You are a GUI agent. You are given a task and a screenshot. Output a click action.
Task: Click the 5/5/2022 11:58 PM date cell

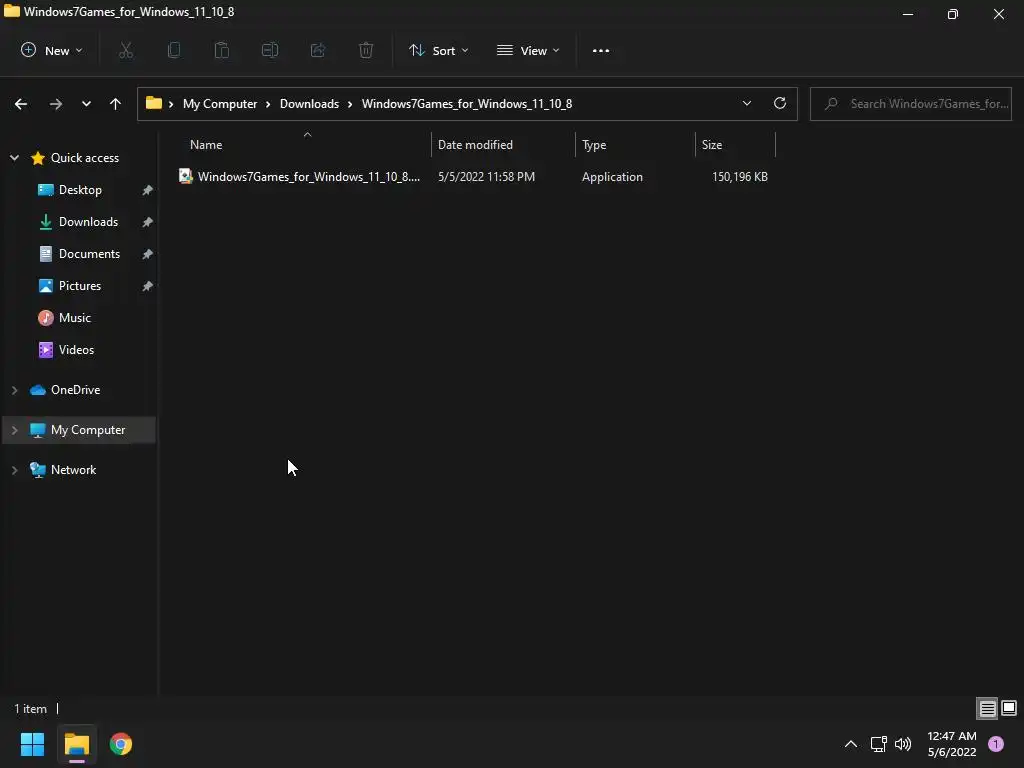(x=487, y=177)
